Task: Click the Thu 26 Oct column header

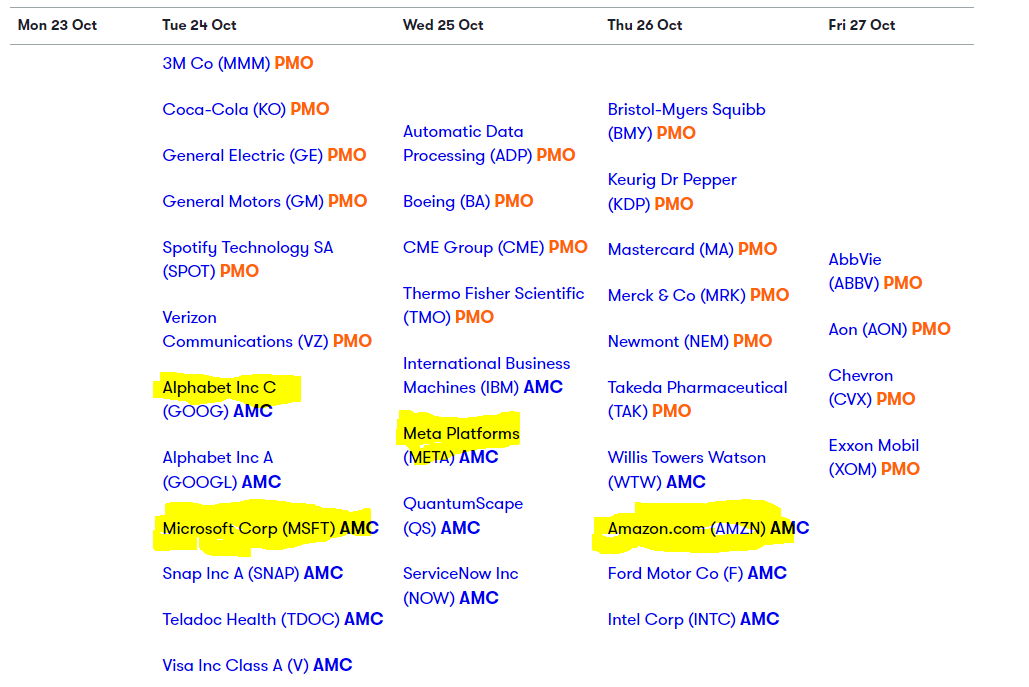Action: [x=645, y=25]
